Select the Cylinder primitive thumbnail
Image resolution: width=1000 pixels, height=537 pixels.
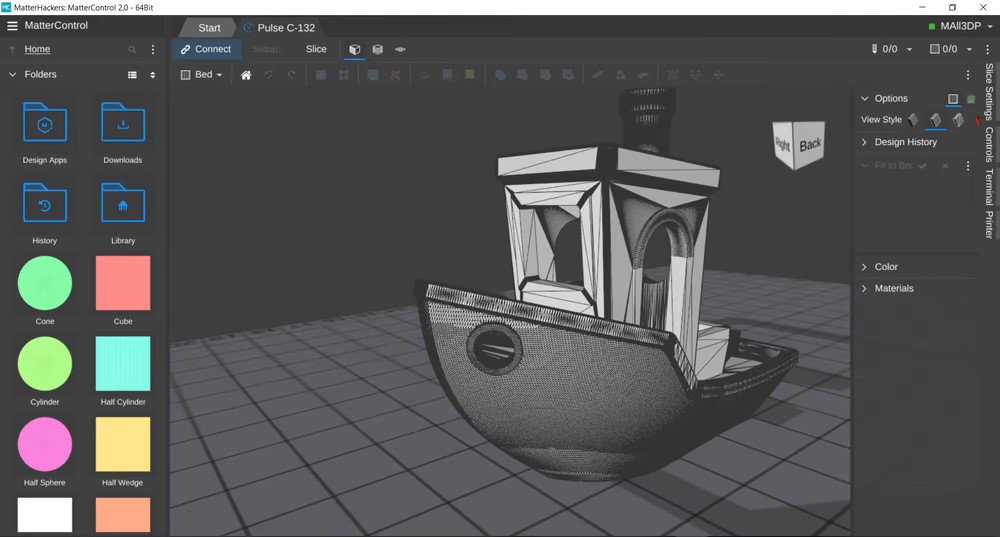(45, 364)
